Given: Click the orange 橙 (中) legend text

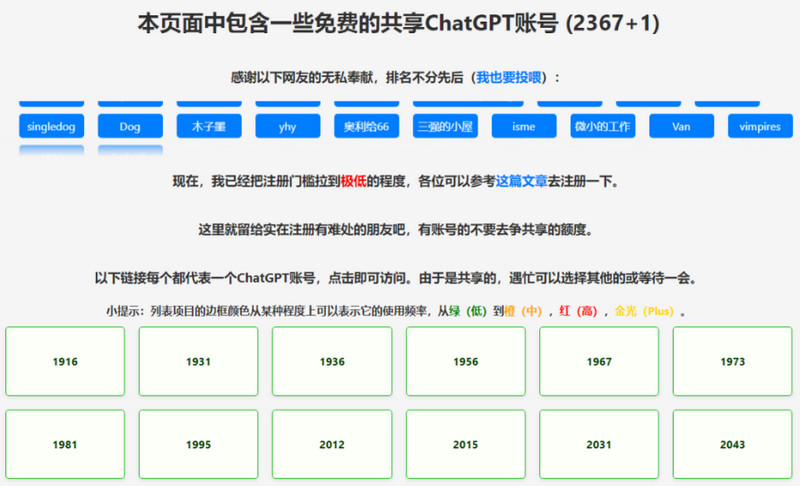Looking at the screenshot, I should click(x=523, y=311).
